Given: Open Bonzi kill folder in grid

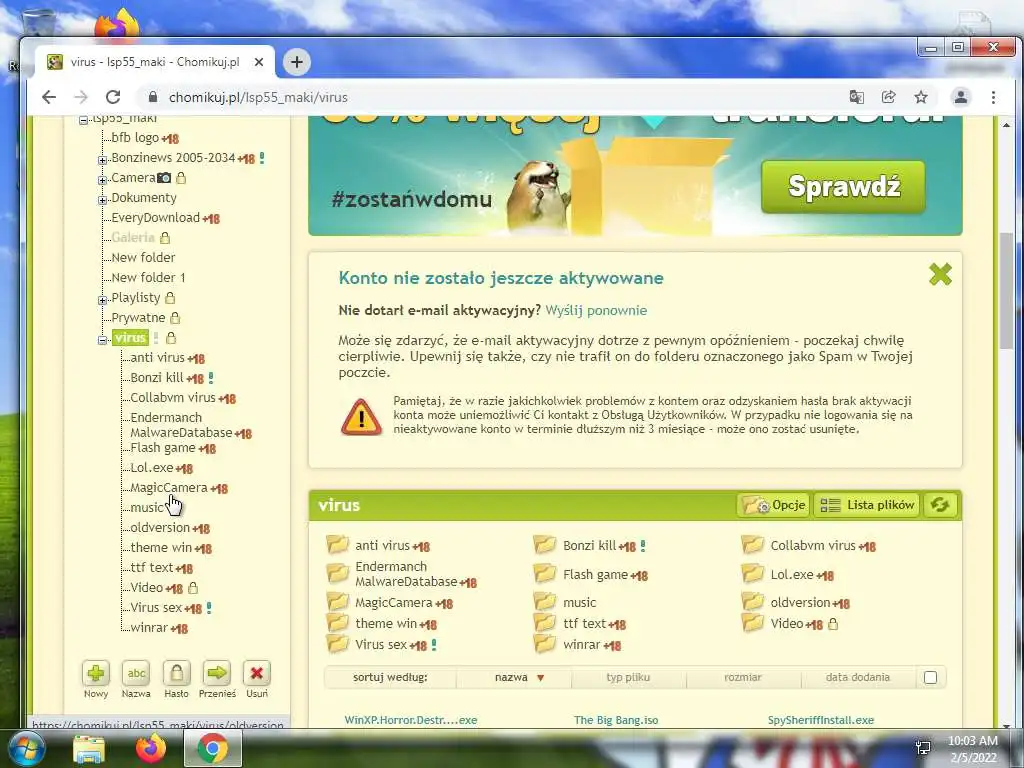Looking at the screenshot, I should pyautogui.click(x=589, y=545).
